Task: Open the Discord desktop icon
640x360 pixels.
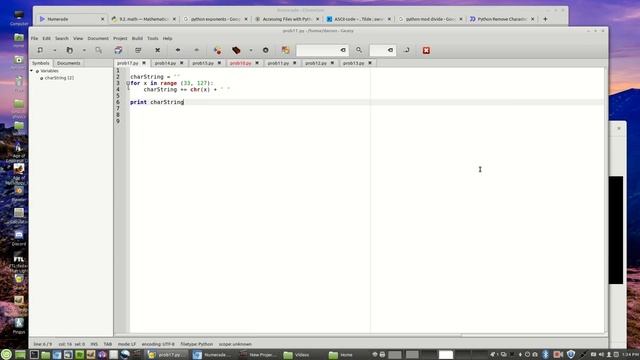Action: coord(19,238)
